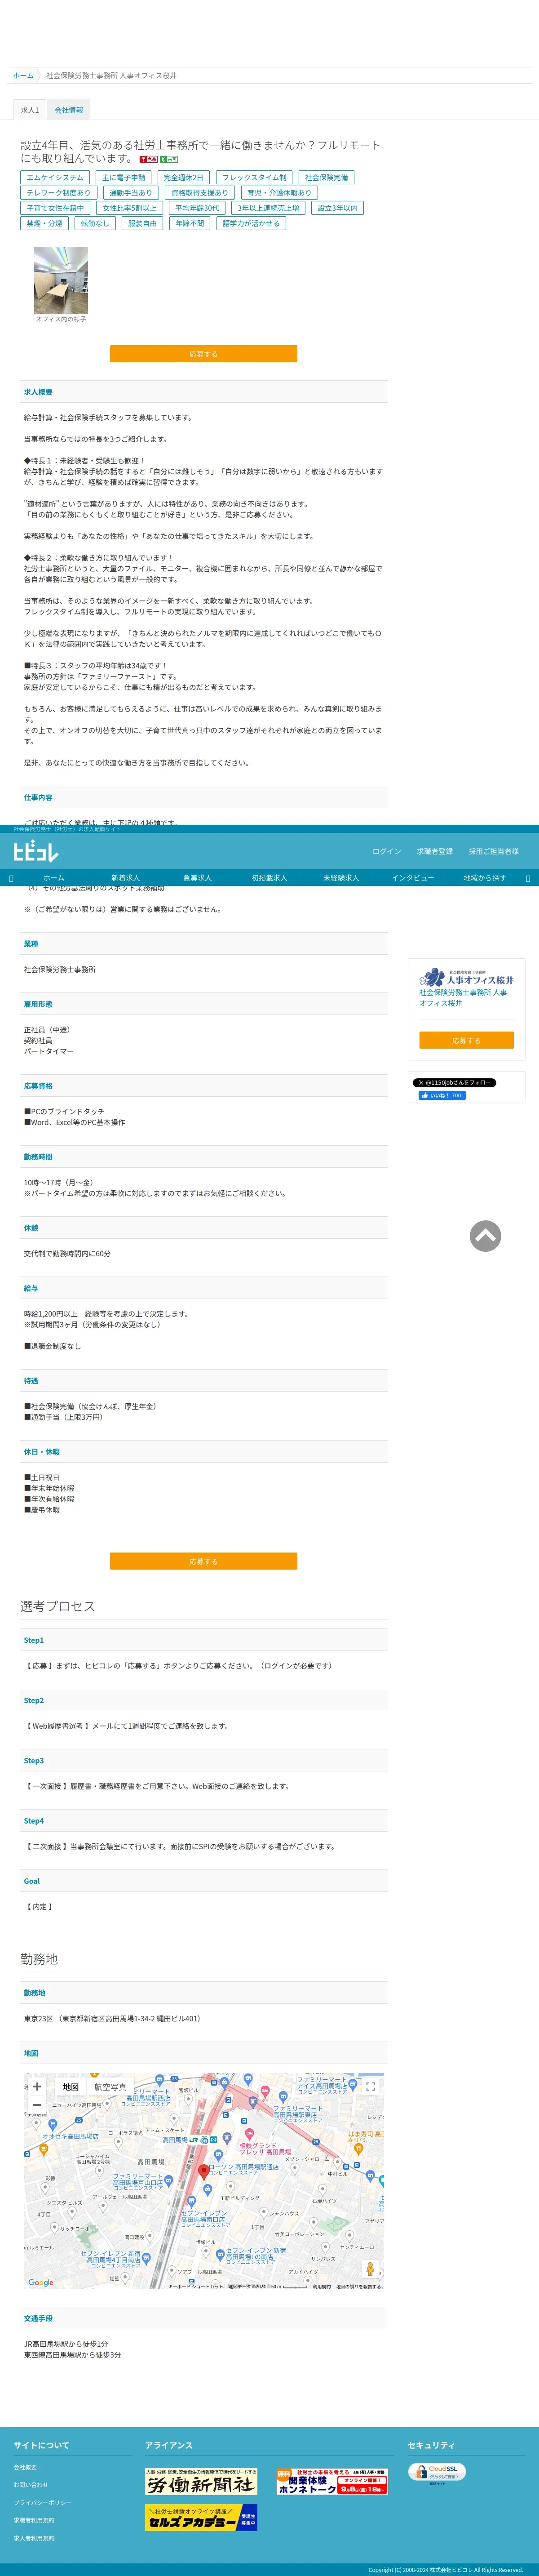Open 新着求人 in navigation bar
The image size is (539, 2576).
pyautogui.click(x=126, y=878)
